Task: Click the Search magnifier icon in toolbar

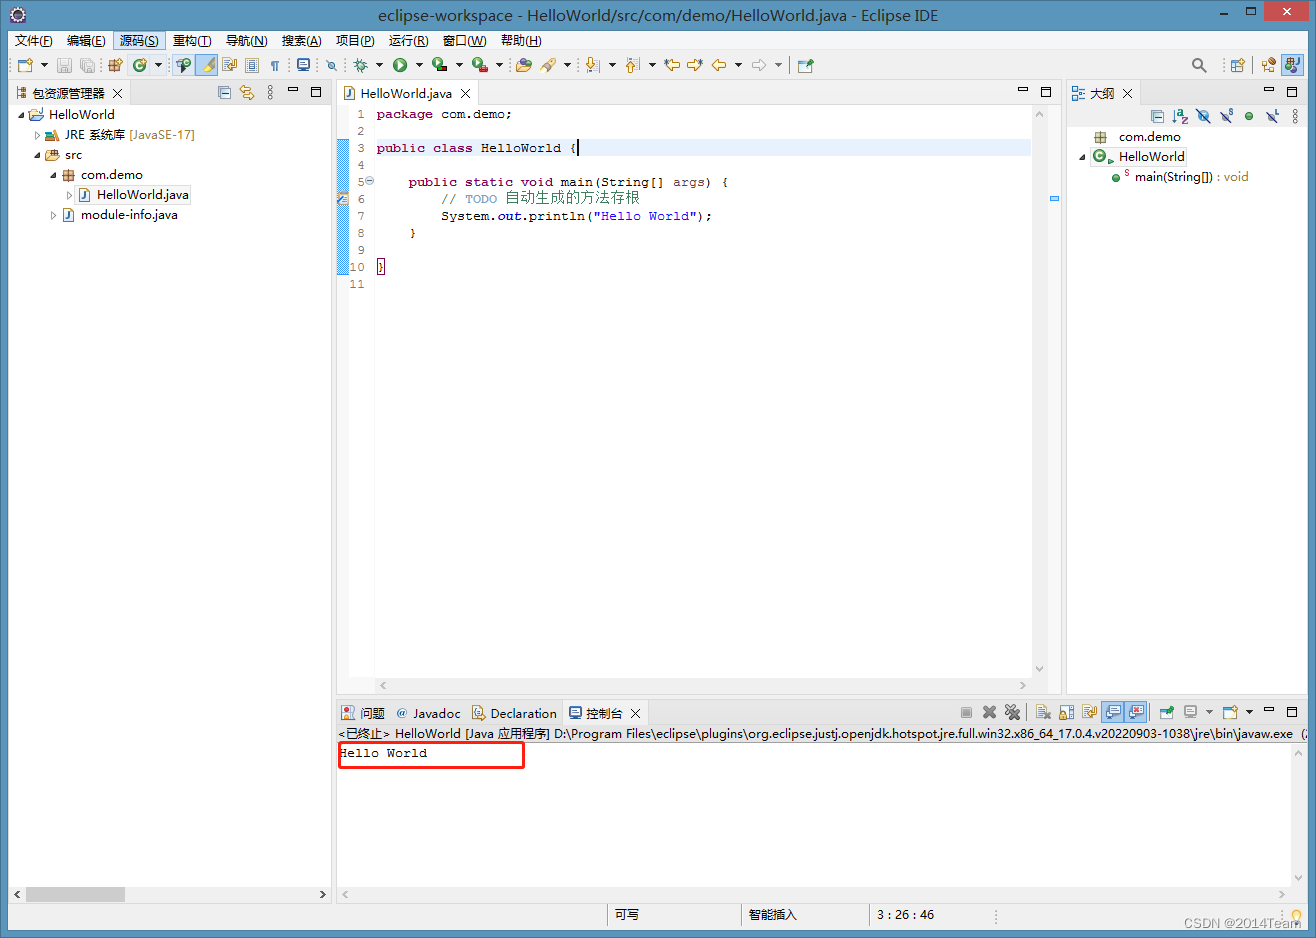Action: pyautogui.click(x=1199, y=65)
